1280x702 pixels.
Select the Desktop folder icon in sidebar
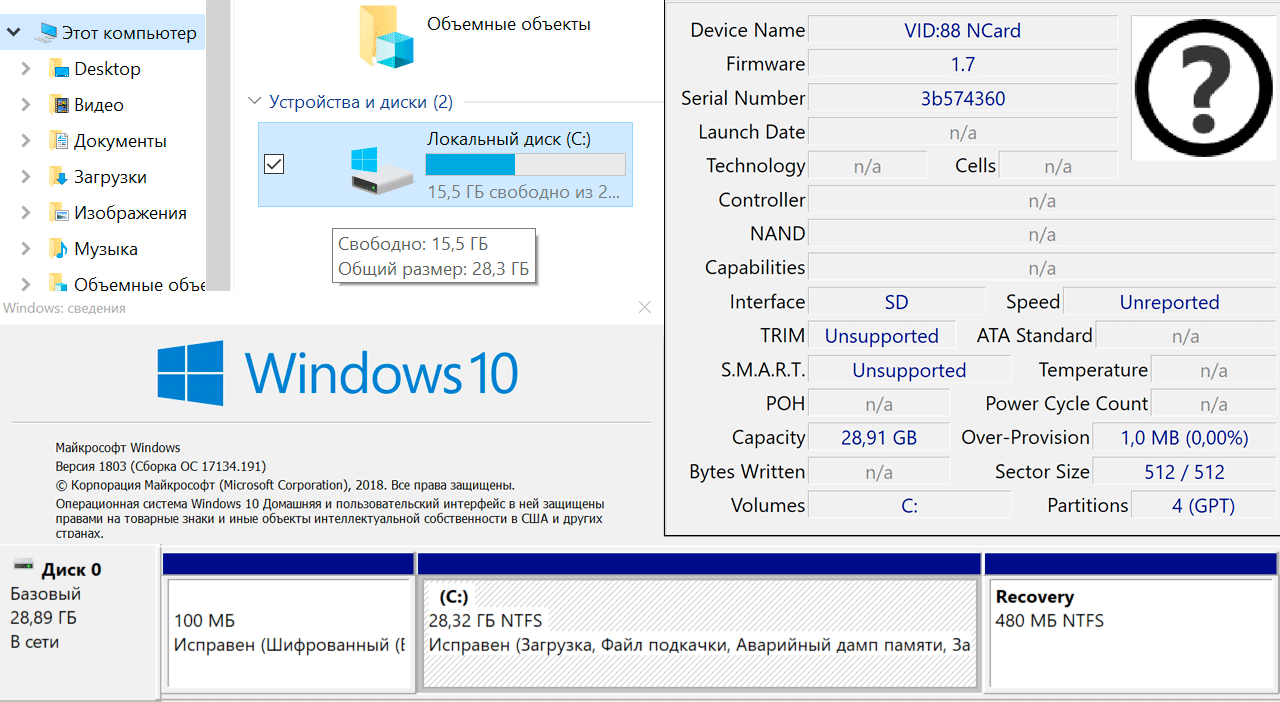[60, 69]
